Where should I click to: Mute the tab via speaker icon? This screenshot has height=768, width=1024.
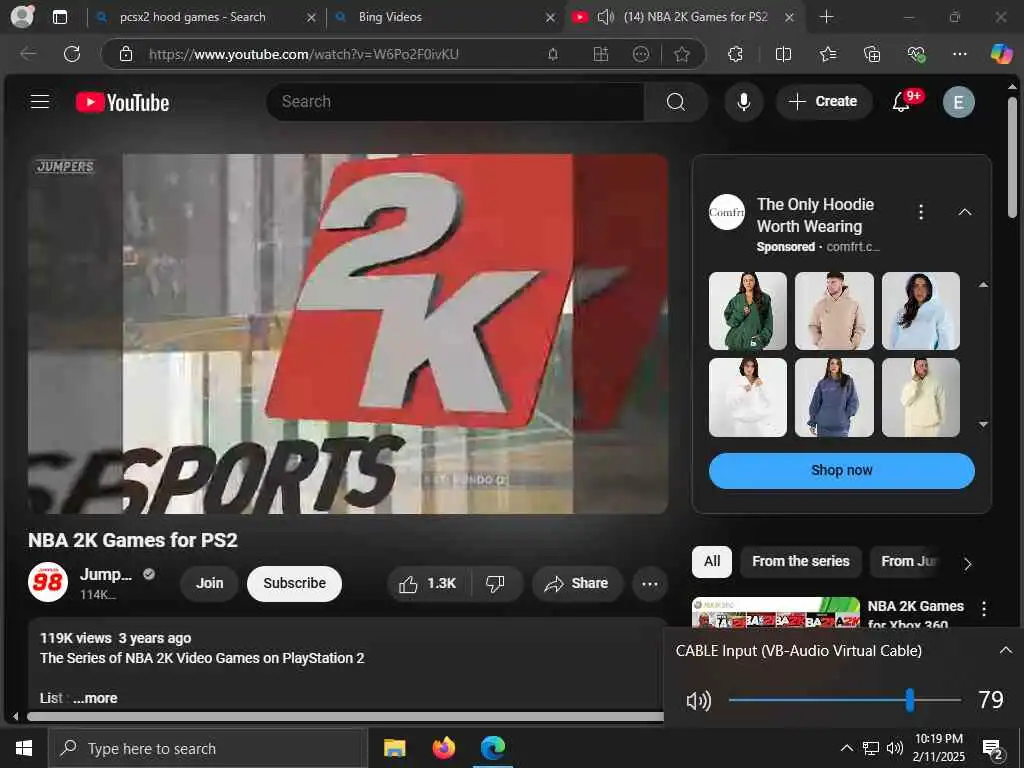[605, 17]
